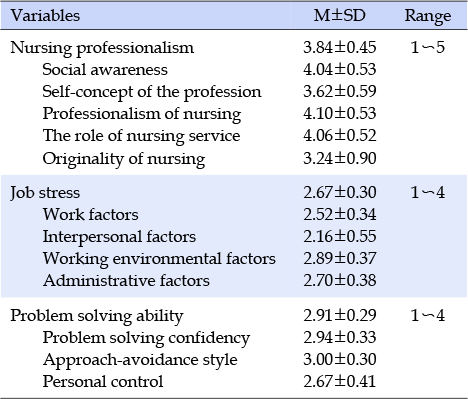
Task: Click the 1~5 range value
Action: (x=428, y=47)
